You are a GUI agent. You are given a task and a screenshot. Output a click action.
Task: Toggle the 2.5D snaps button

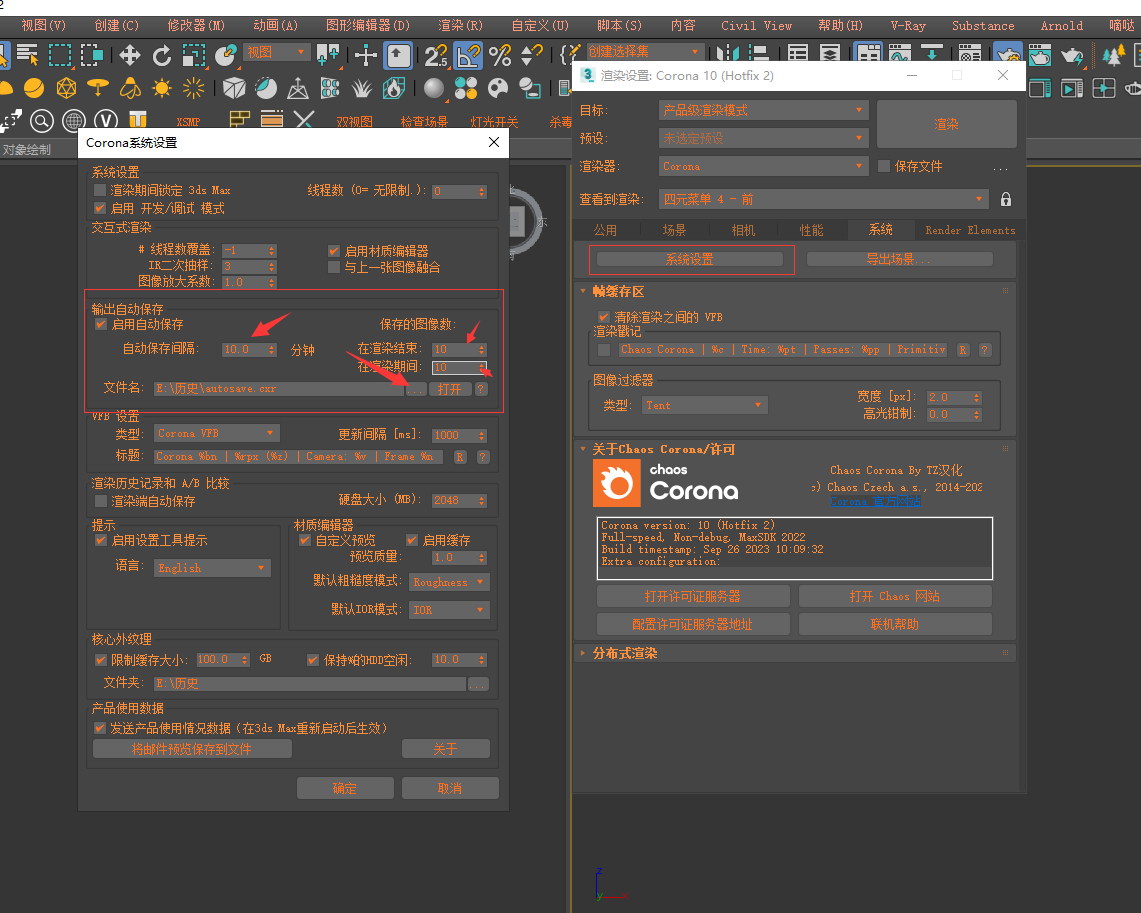[x=436, y=55]
